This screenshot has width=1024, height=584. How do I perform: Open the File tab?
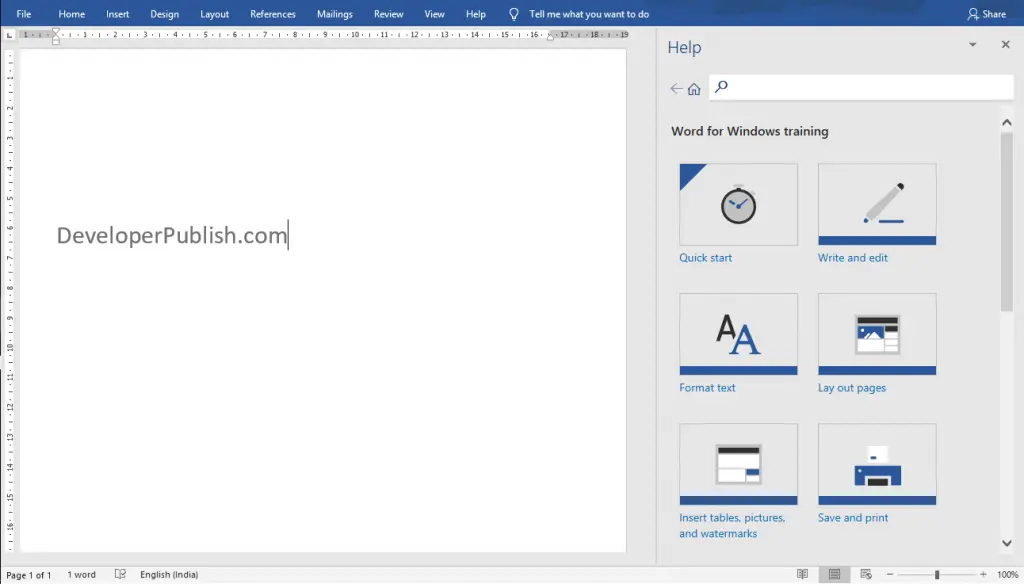(24, 14)
